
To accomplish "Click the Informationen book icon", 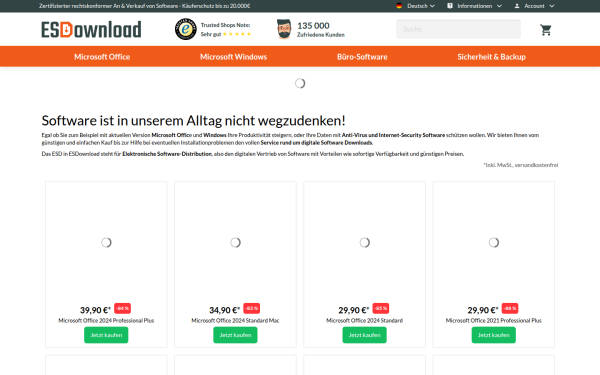I will (450, 6).
